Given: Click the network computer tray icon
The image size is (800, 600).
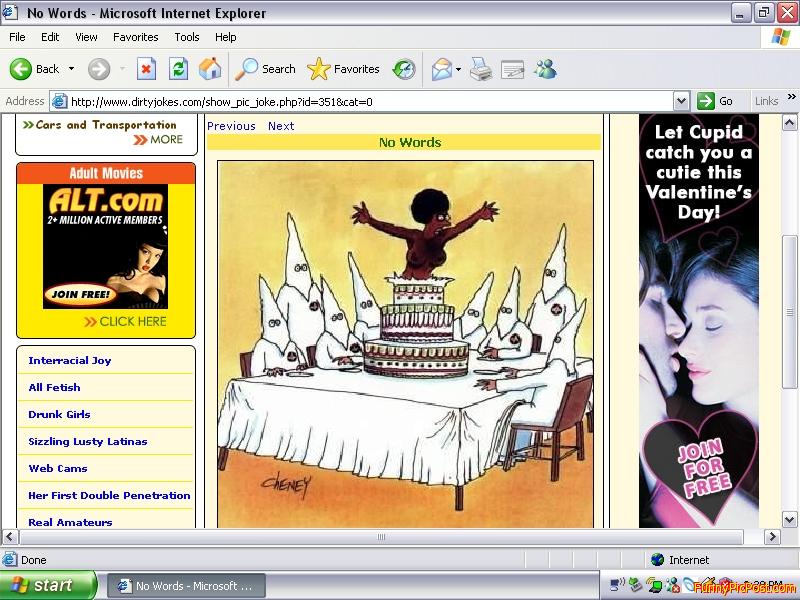Looking at the screenshot, I should point(617,585).
